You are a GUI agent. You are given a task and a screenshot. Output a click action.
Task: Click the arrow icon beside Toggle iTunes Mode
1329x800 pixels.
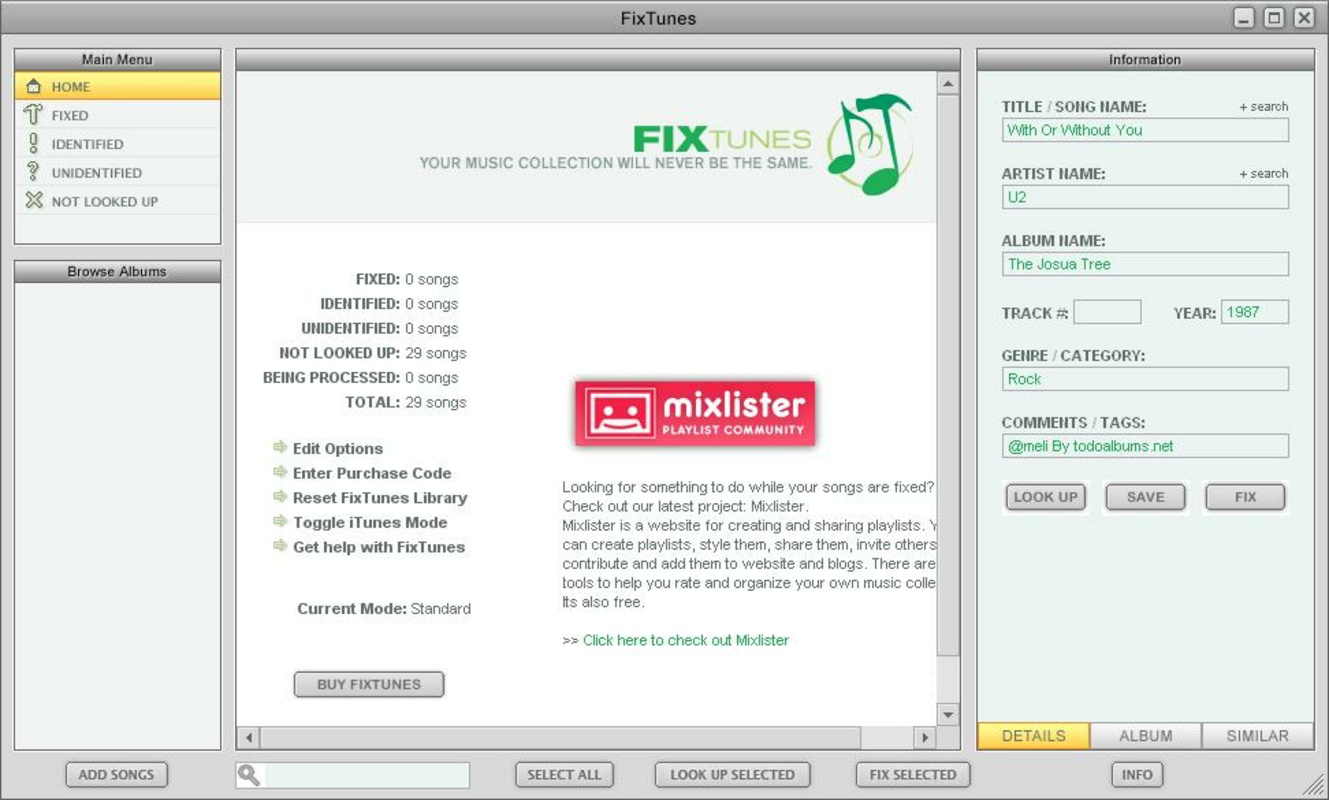click(280, 522)
